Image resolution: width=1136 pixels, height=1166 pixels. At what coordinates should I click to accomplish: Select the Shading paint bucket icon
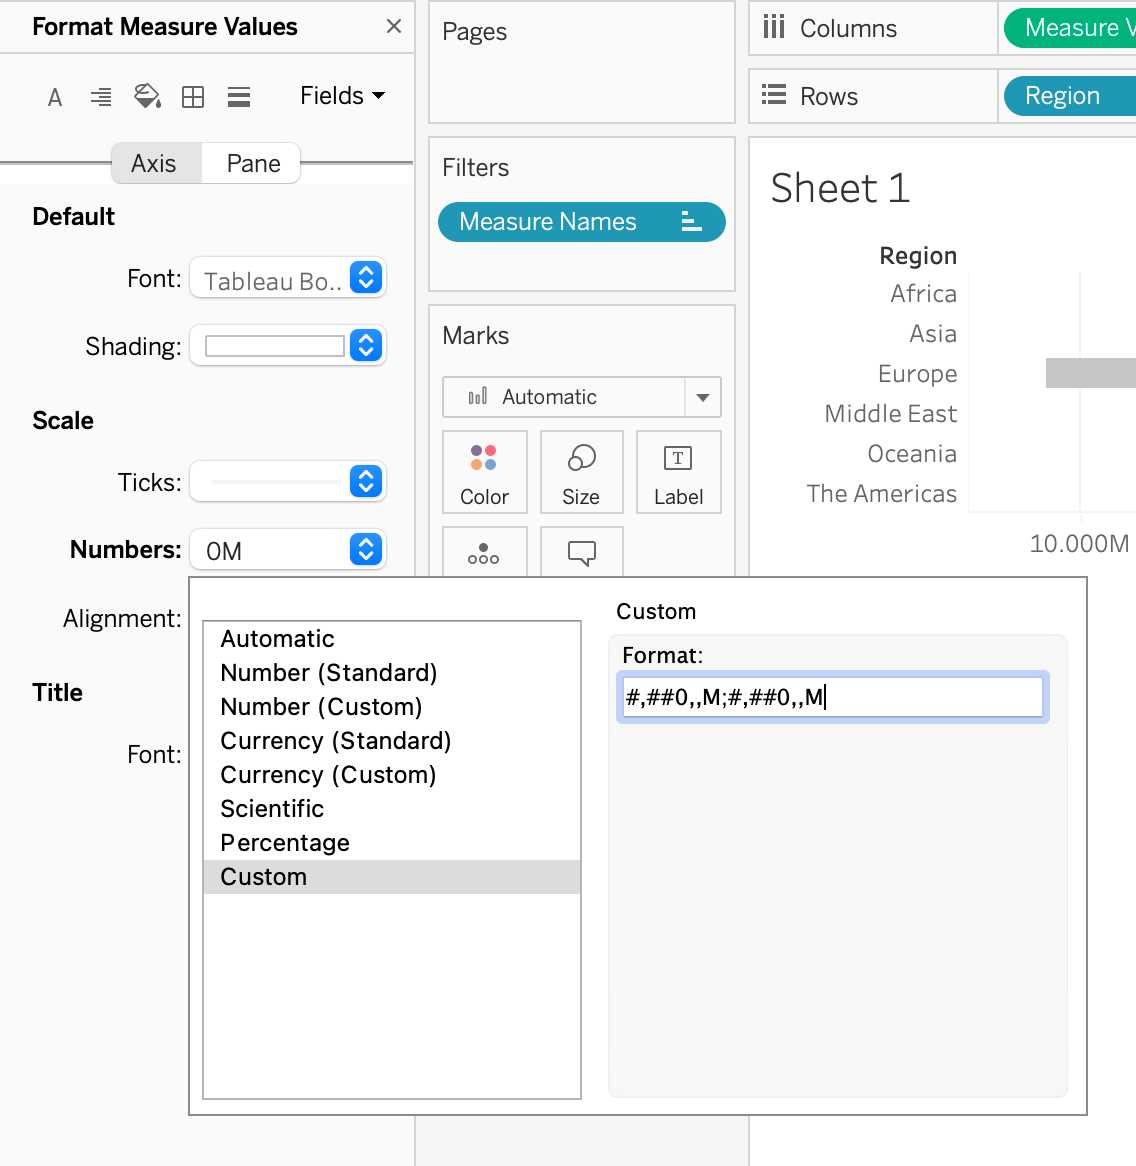pos(147,96)
